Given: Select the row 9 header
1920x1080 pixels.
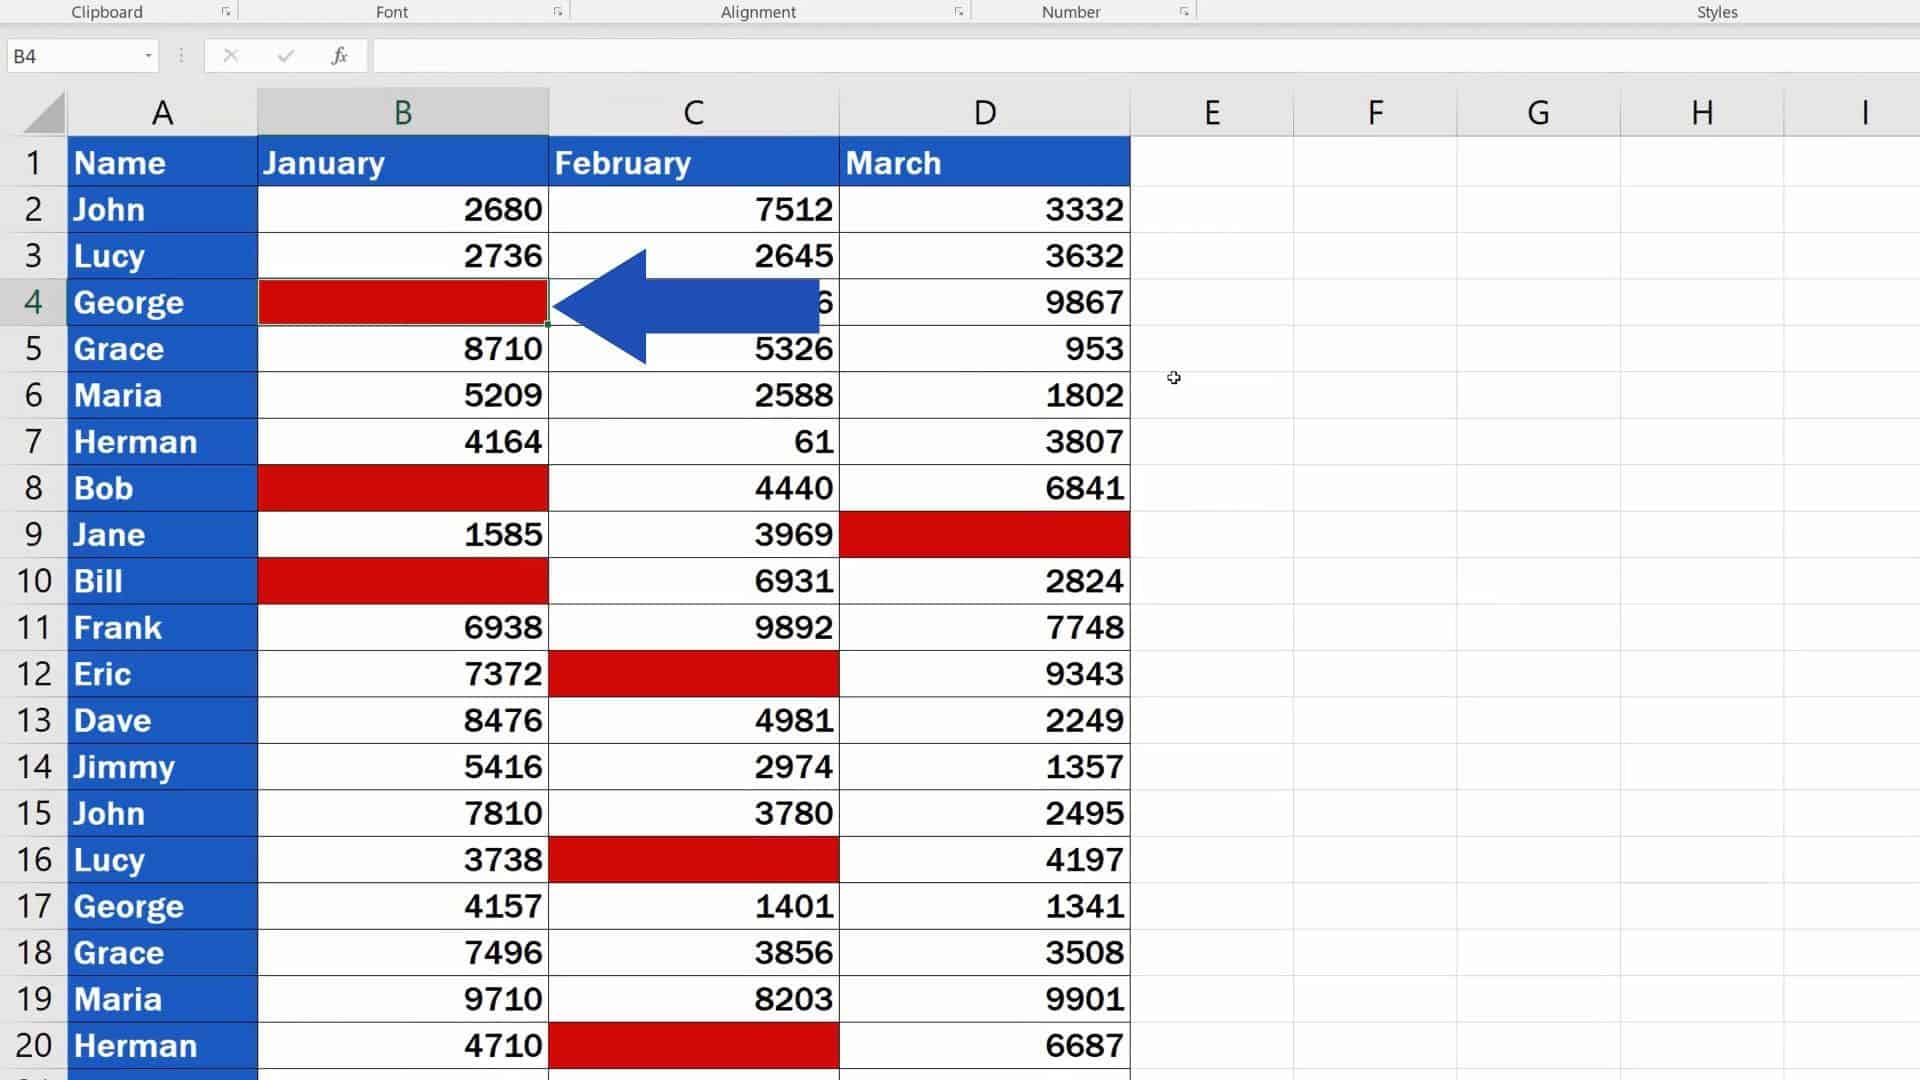Looking at the screenshot, I should pos(35,534).
